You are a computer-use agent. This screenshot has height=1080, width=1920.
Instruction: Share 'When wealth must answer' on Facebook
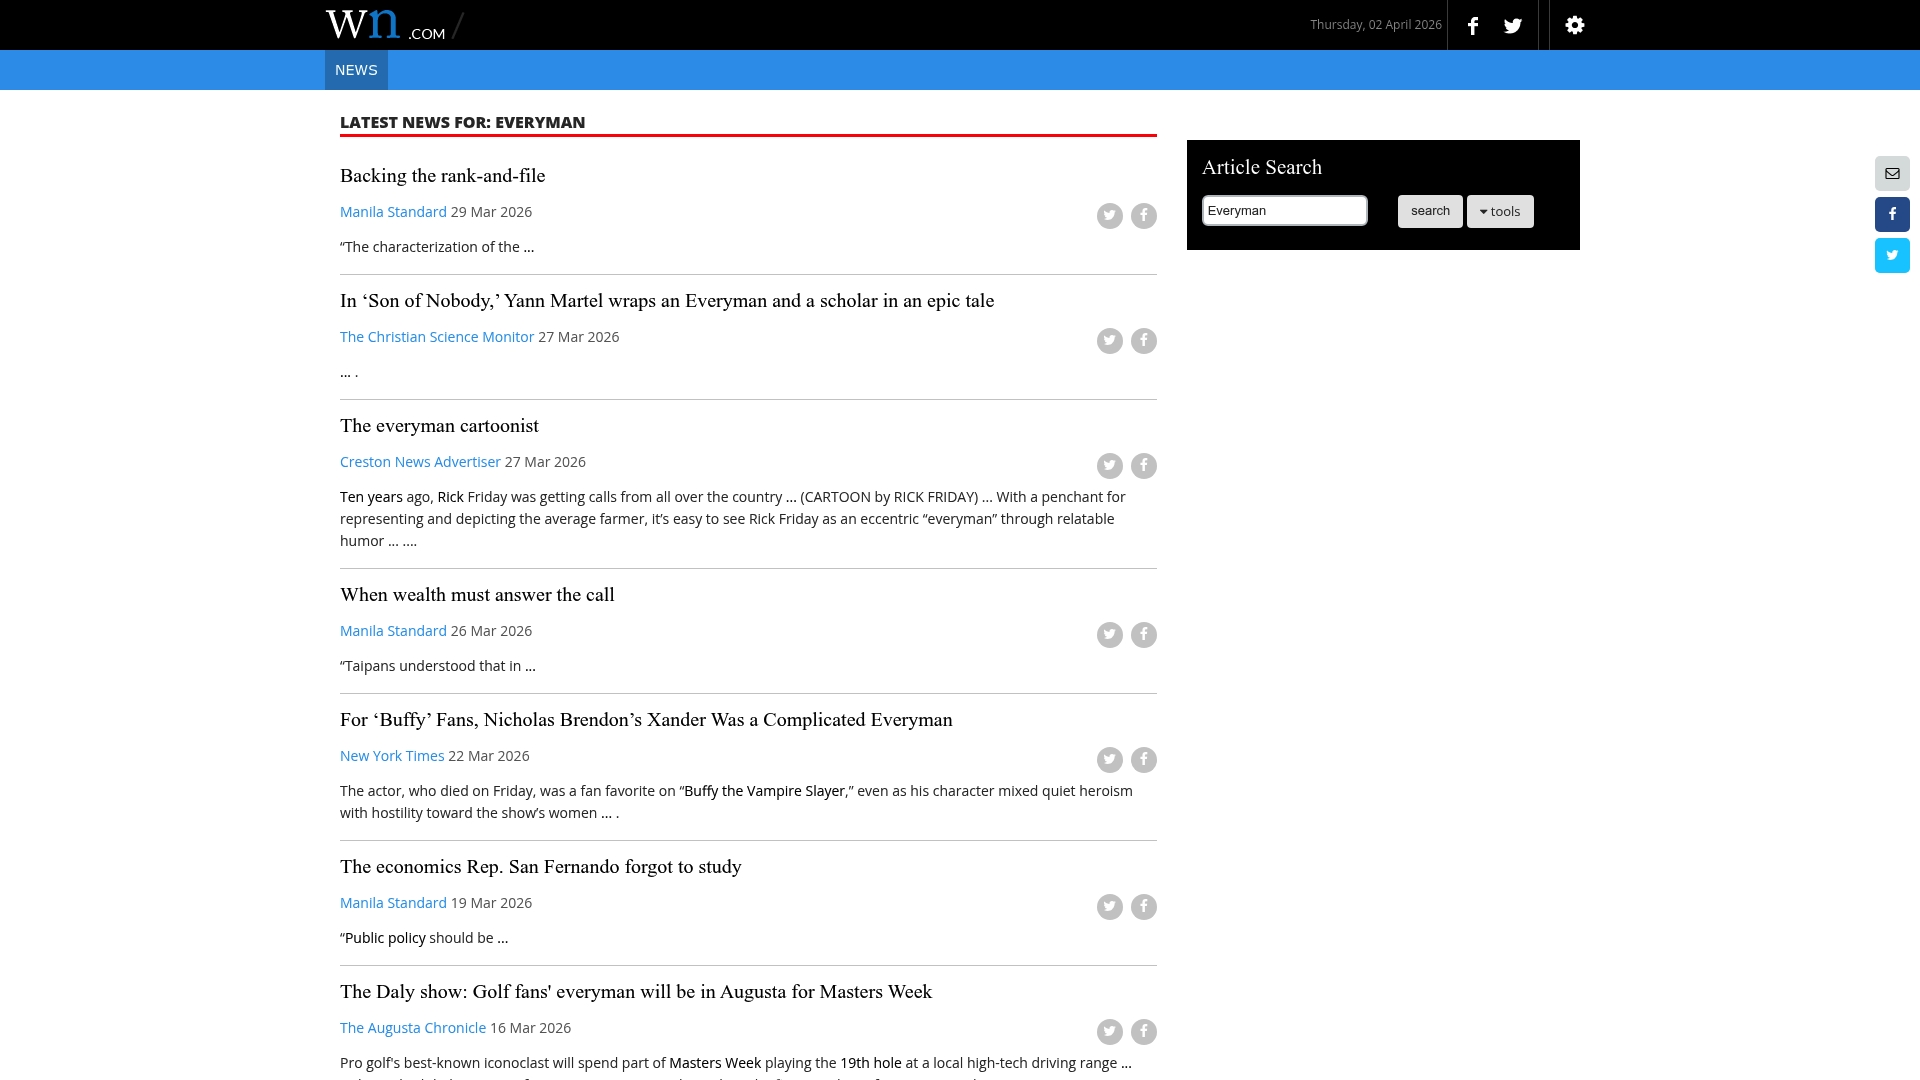(1144, 635)
